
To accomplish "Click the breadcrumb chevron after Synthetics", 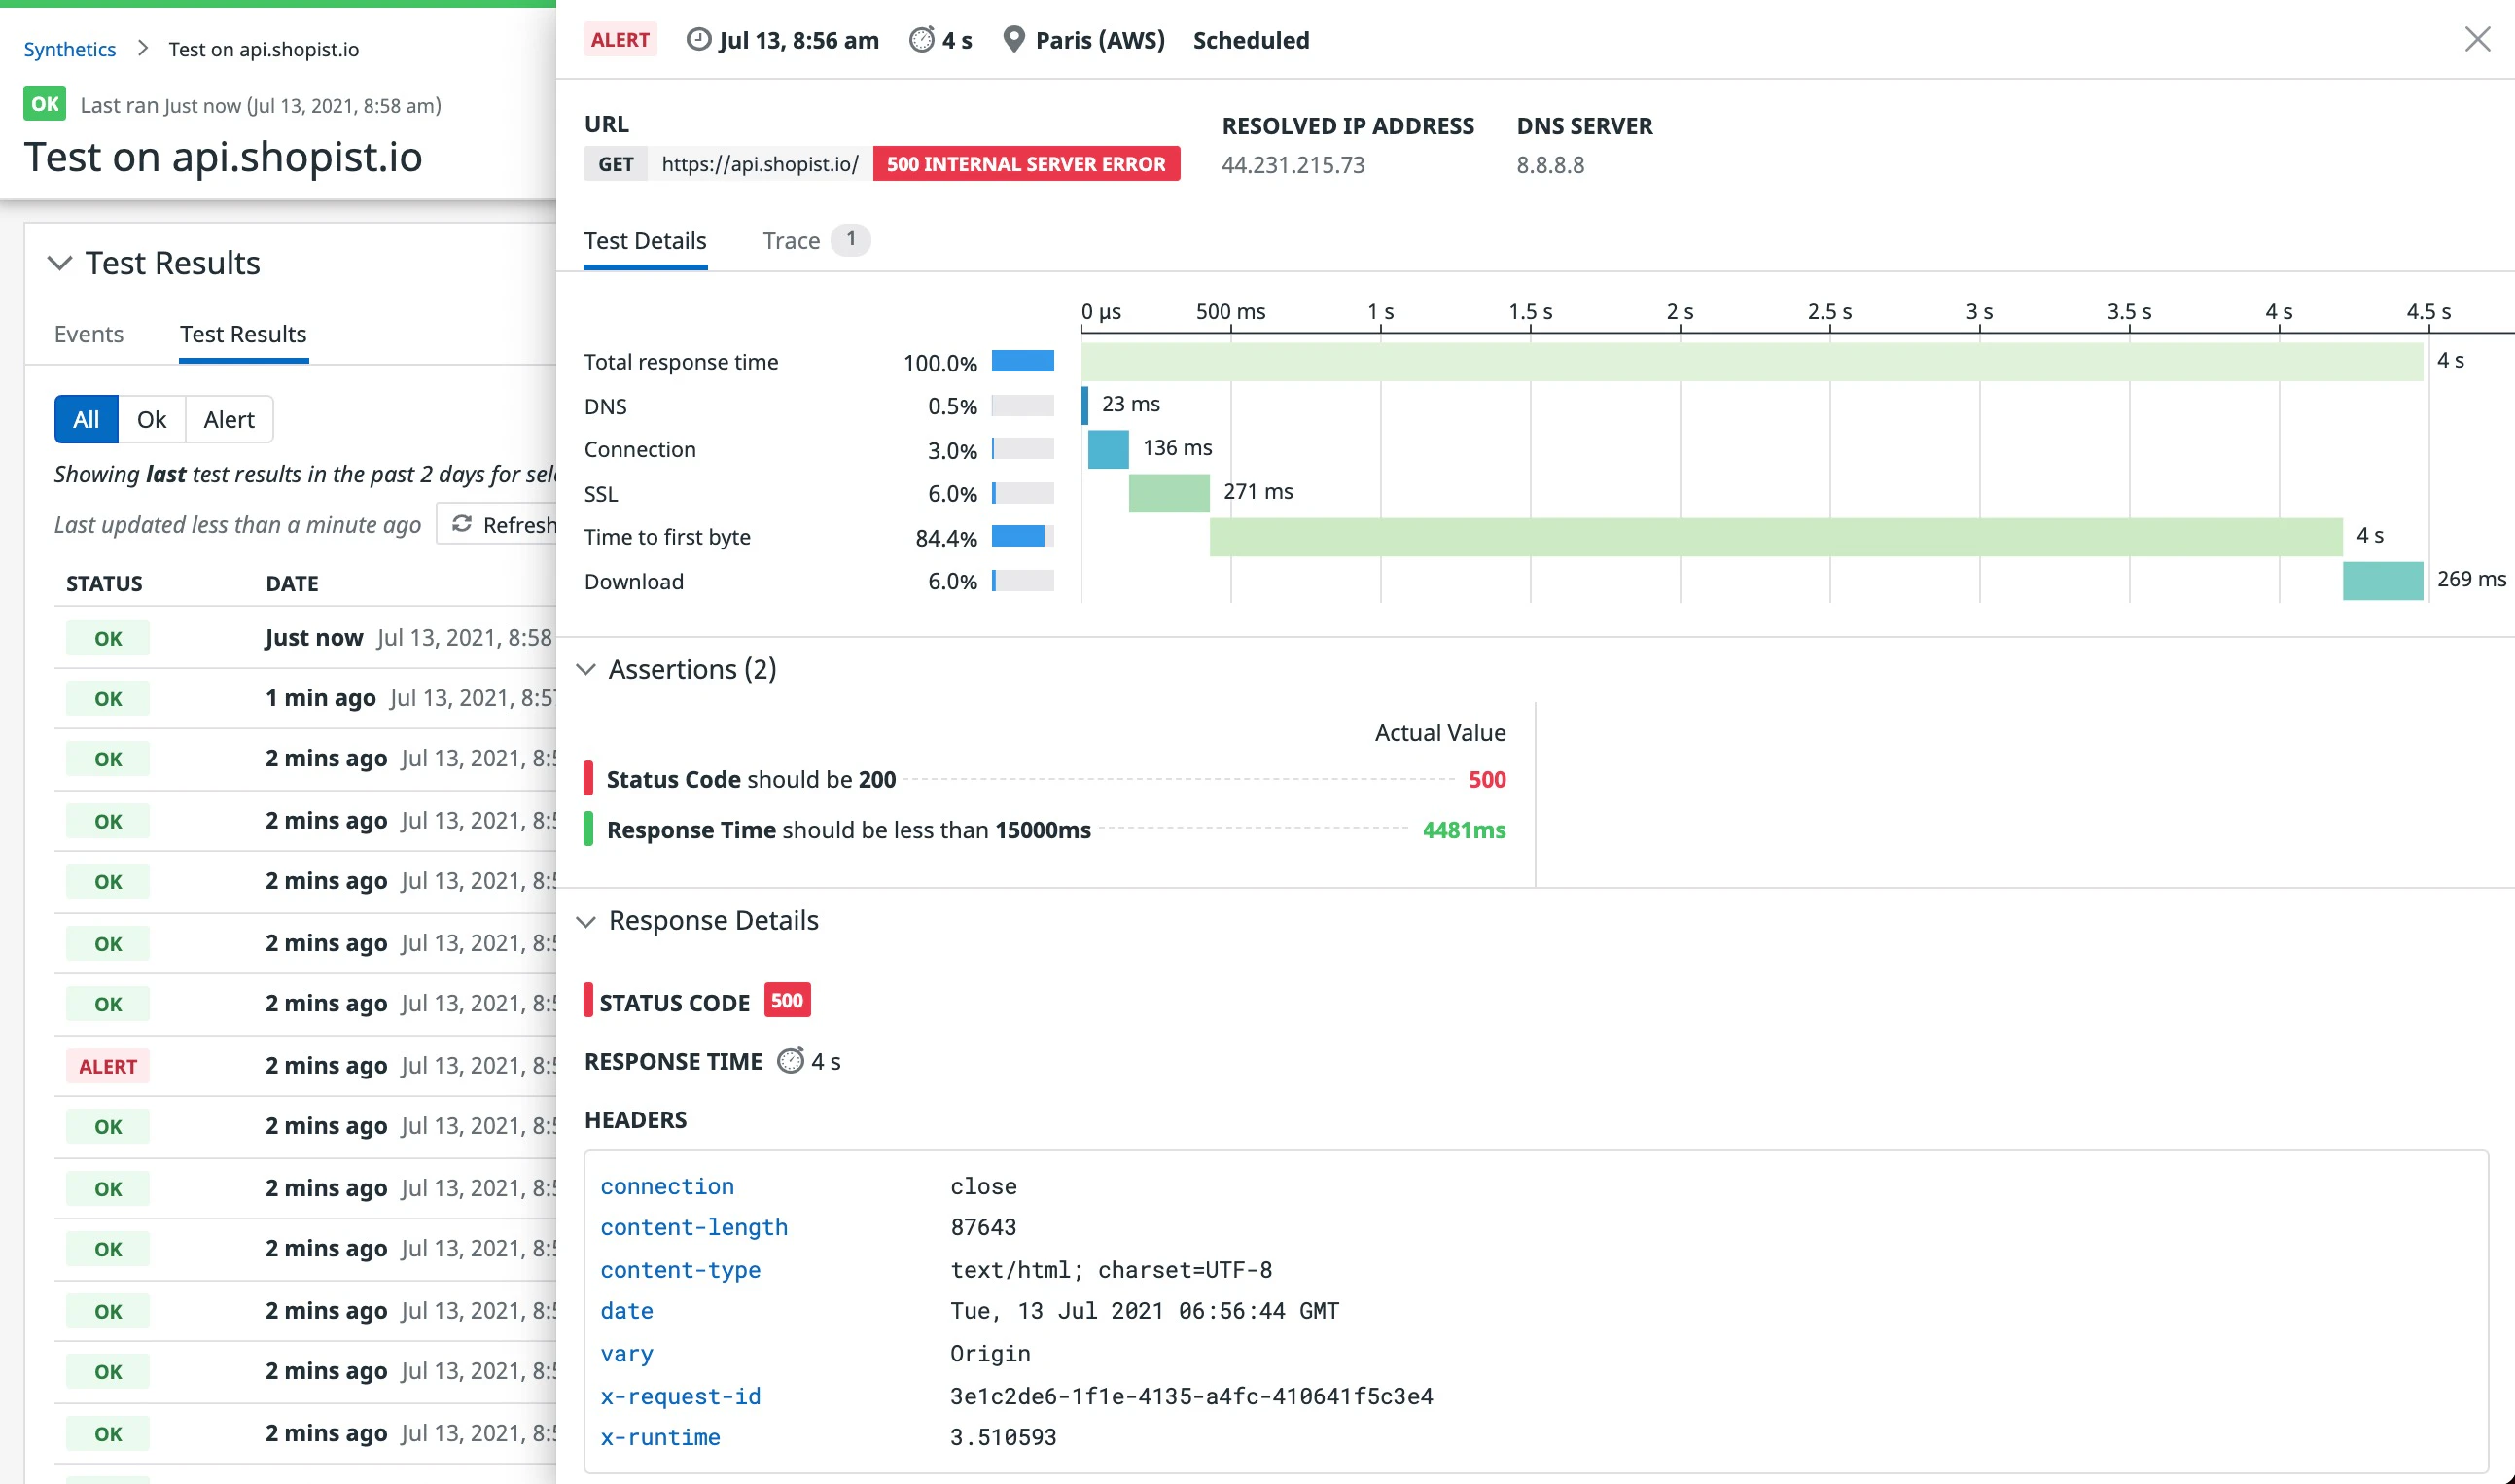I will (x=143, y=48).
